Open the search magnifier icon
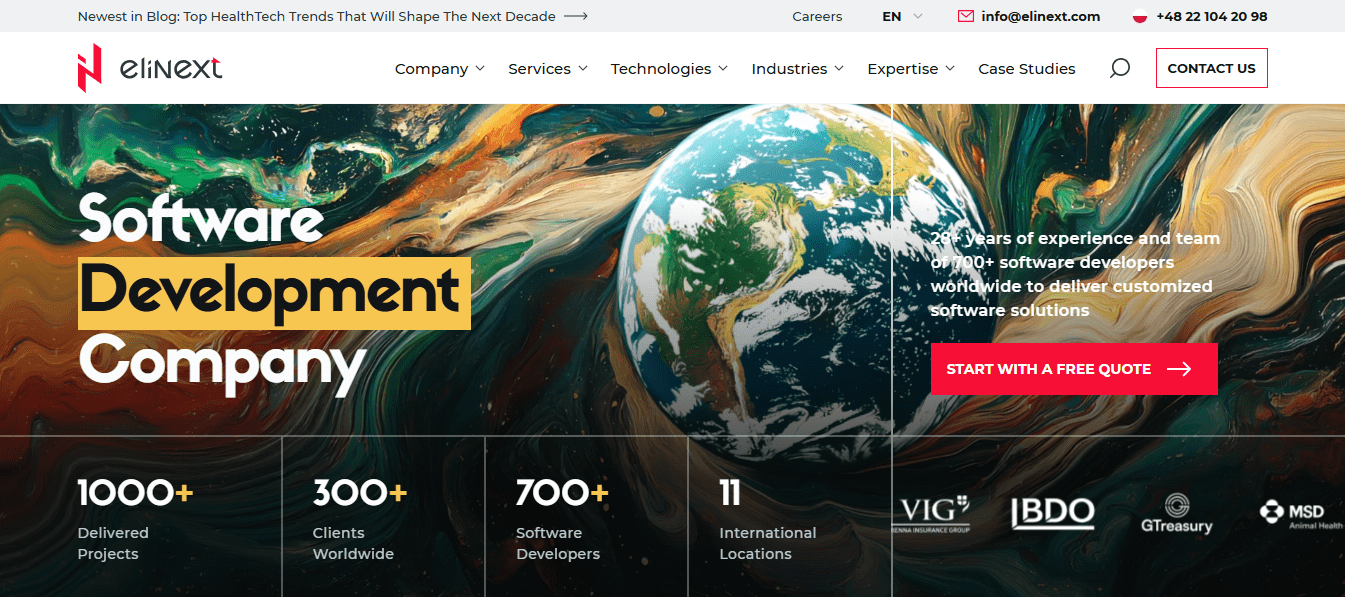 pos(1120,68)
